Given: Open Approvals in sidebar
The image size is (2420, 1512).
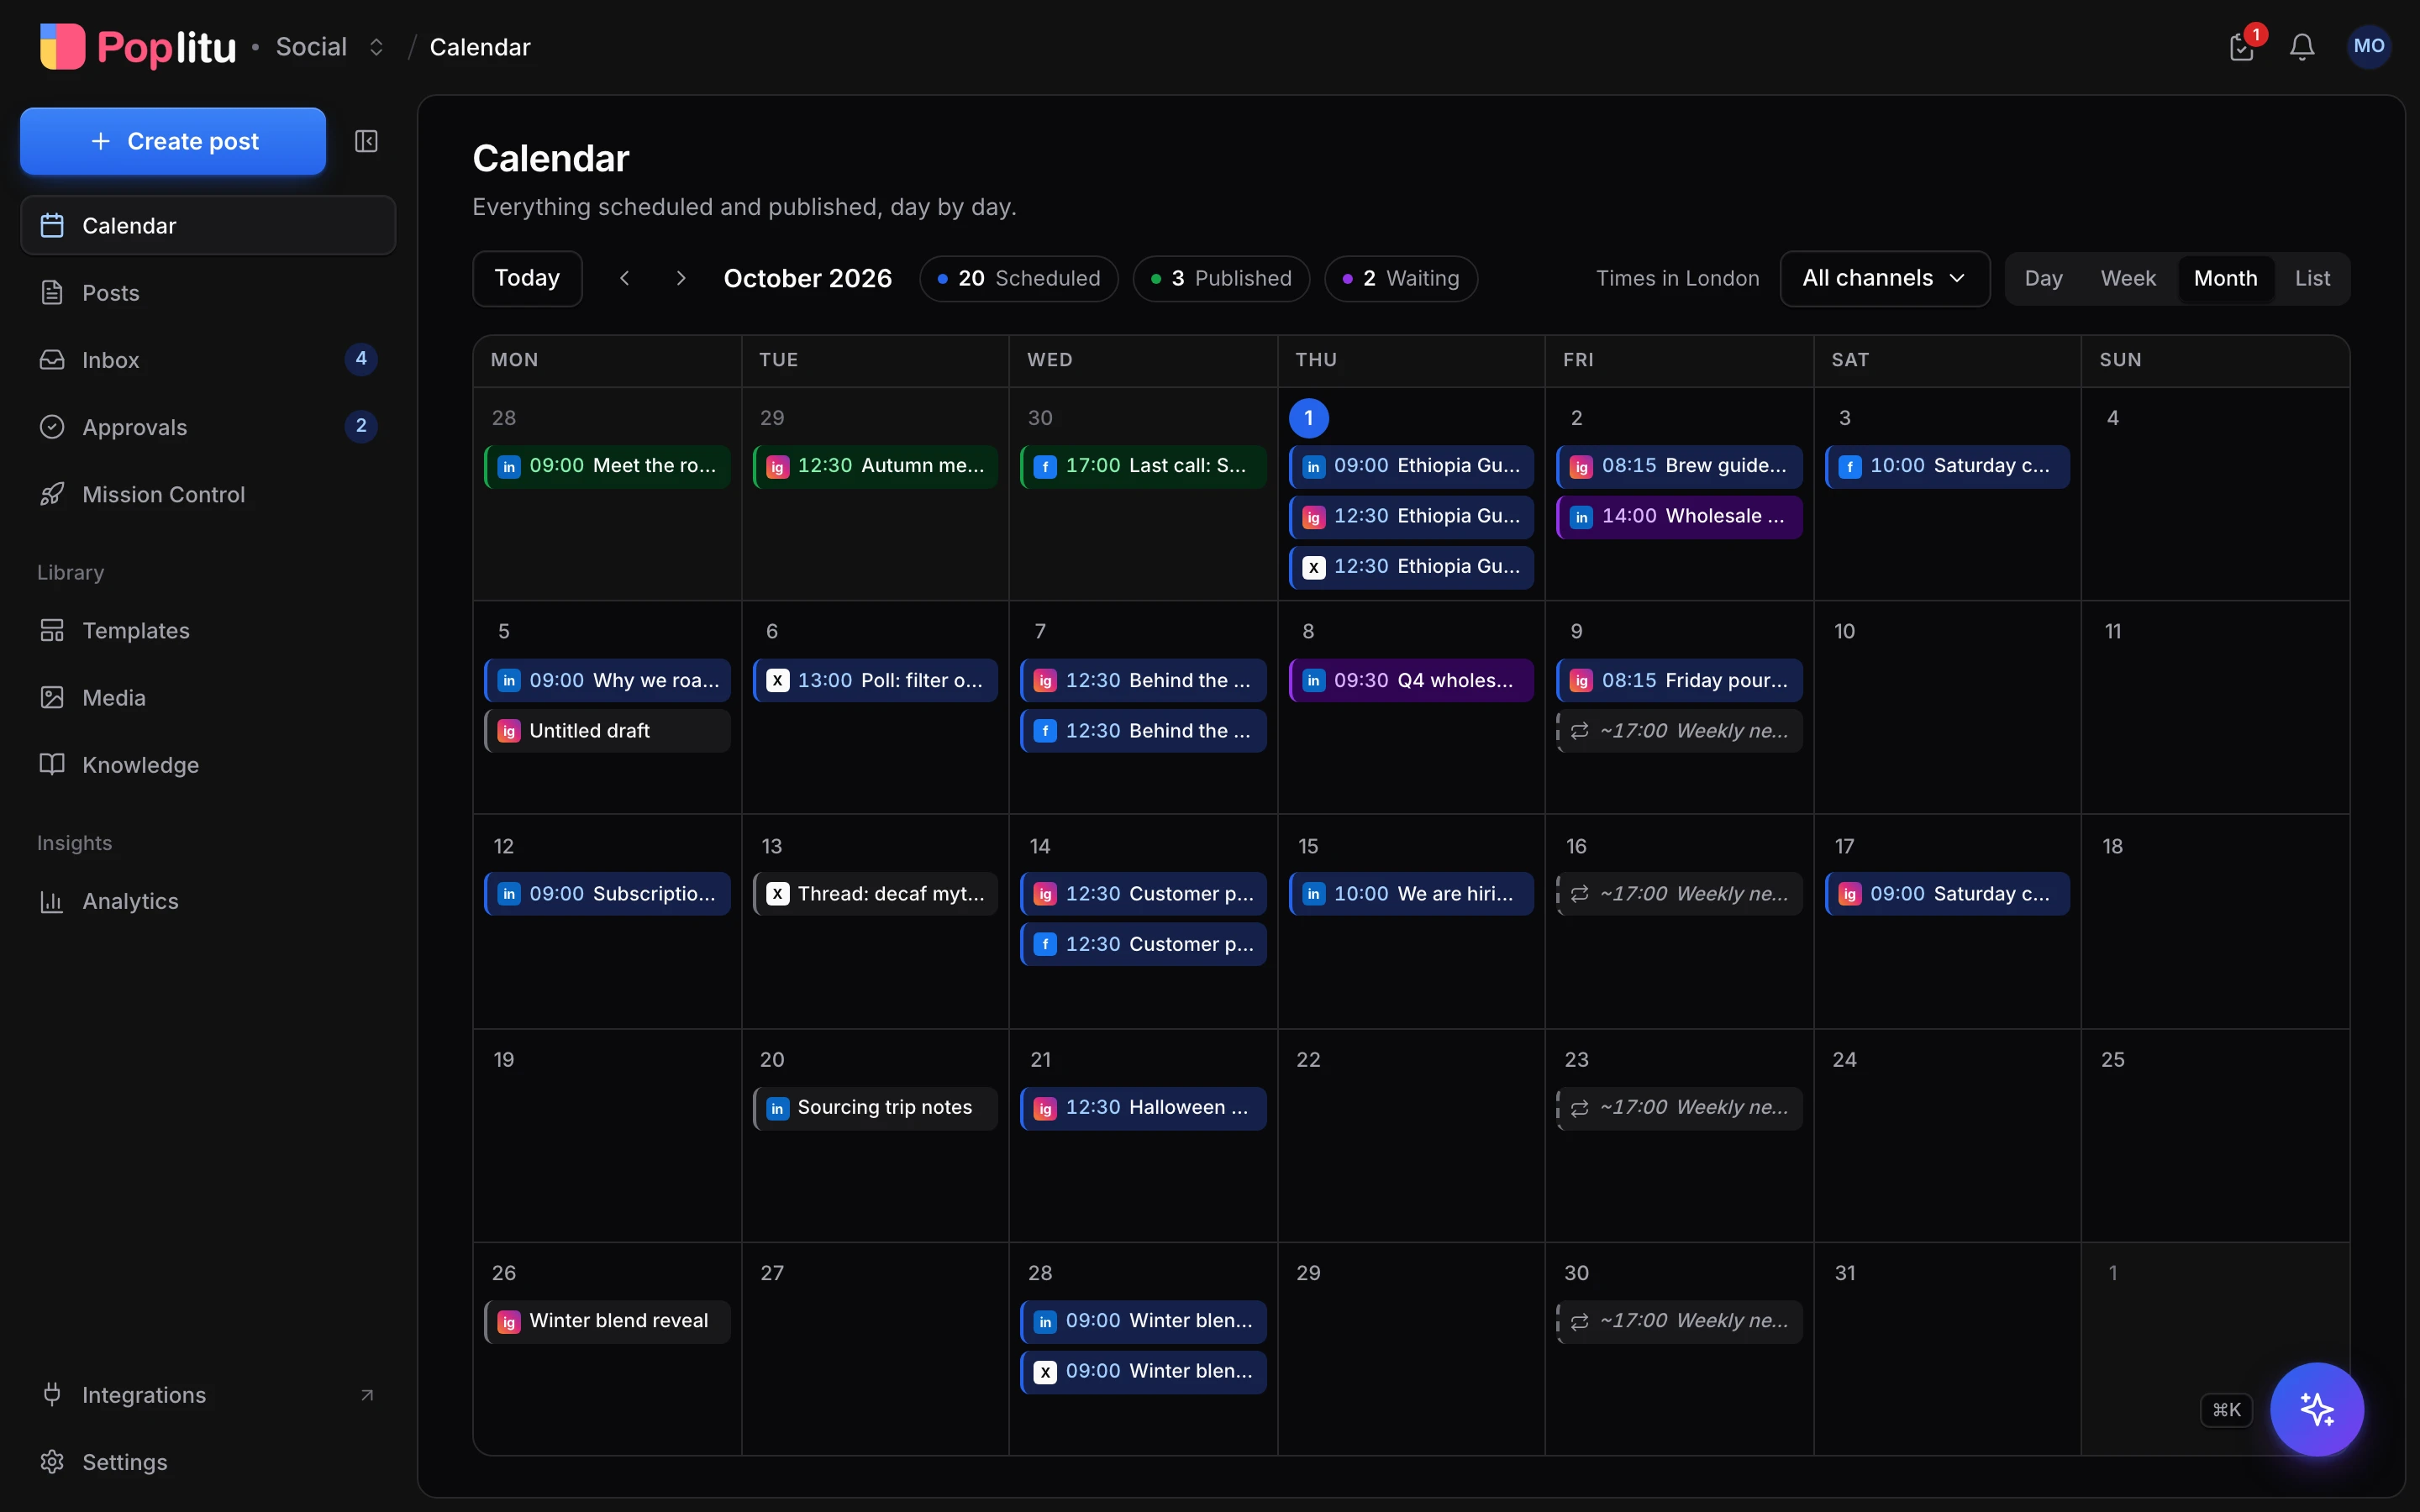Looking at the screenshot, I should [208, 426].
